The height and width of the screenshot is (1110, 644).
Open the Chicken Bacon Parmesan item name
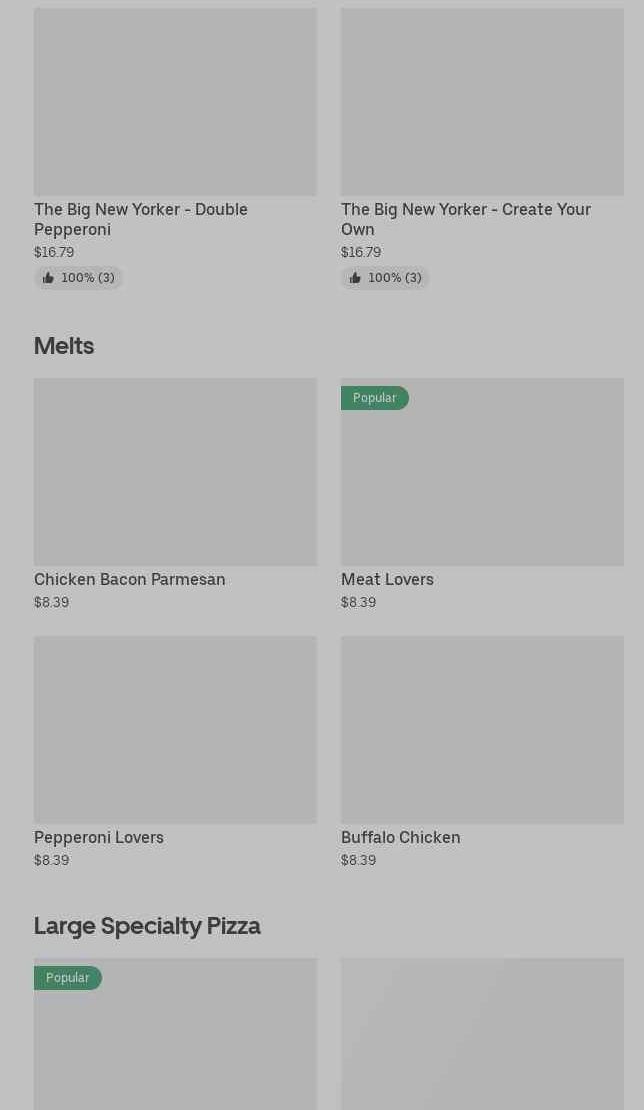coord(130,579)
